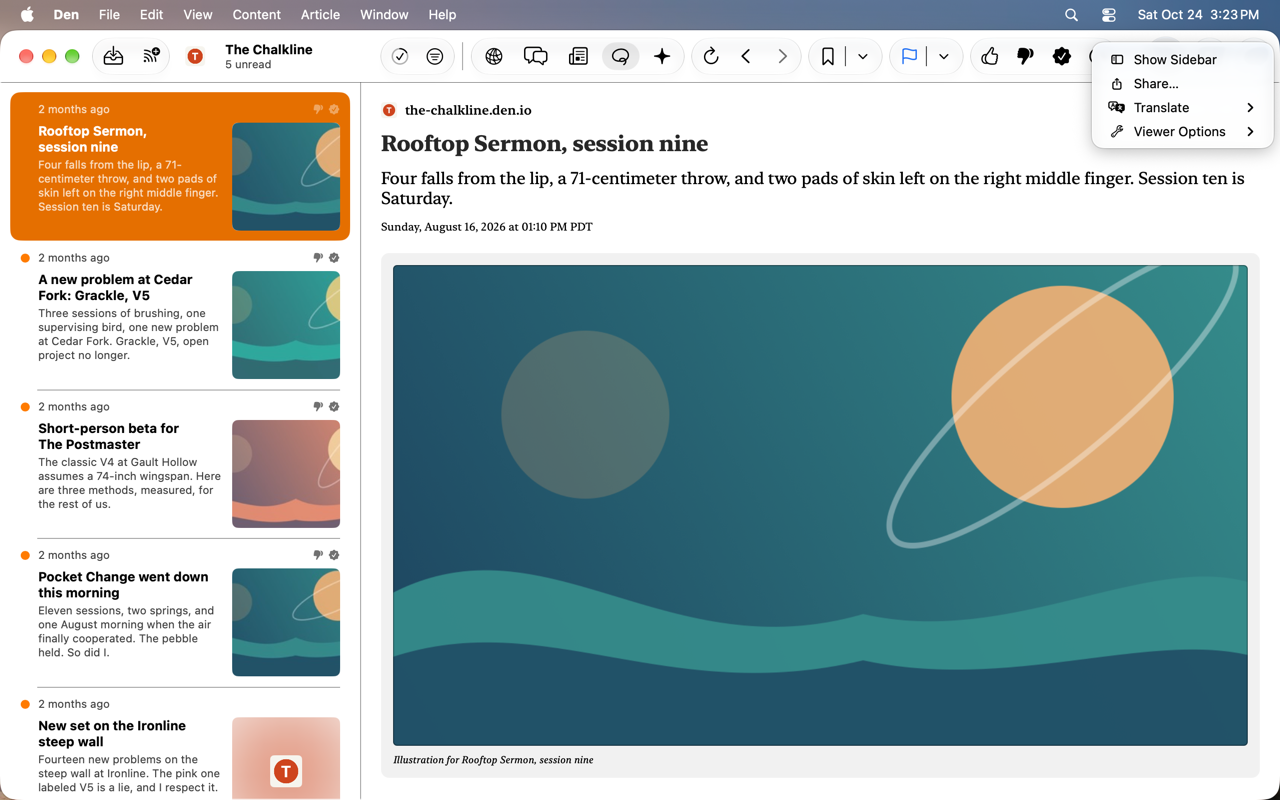Screen dimensions: 1280x800
Task: Open Control Center in the menu bar
Action: [1109, 15]
